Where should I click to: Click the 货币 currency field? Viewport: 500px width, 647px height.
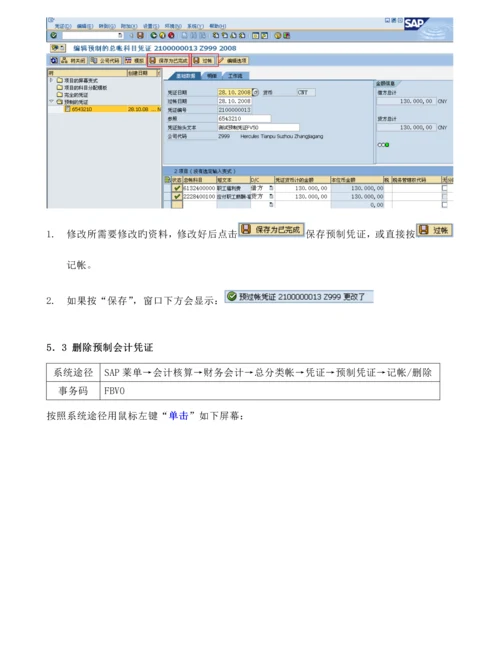(306, 92)
